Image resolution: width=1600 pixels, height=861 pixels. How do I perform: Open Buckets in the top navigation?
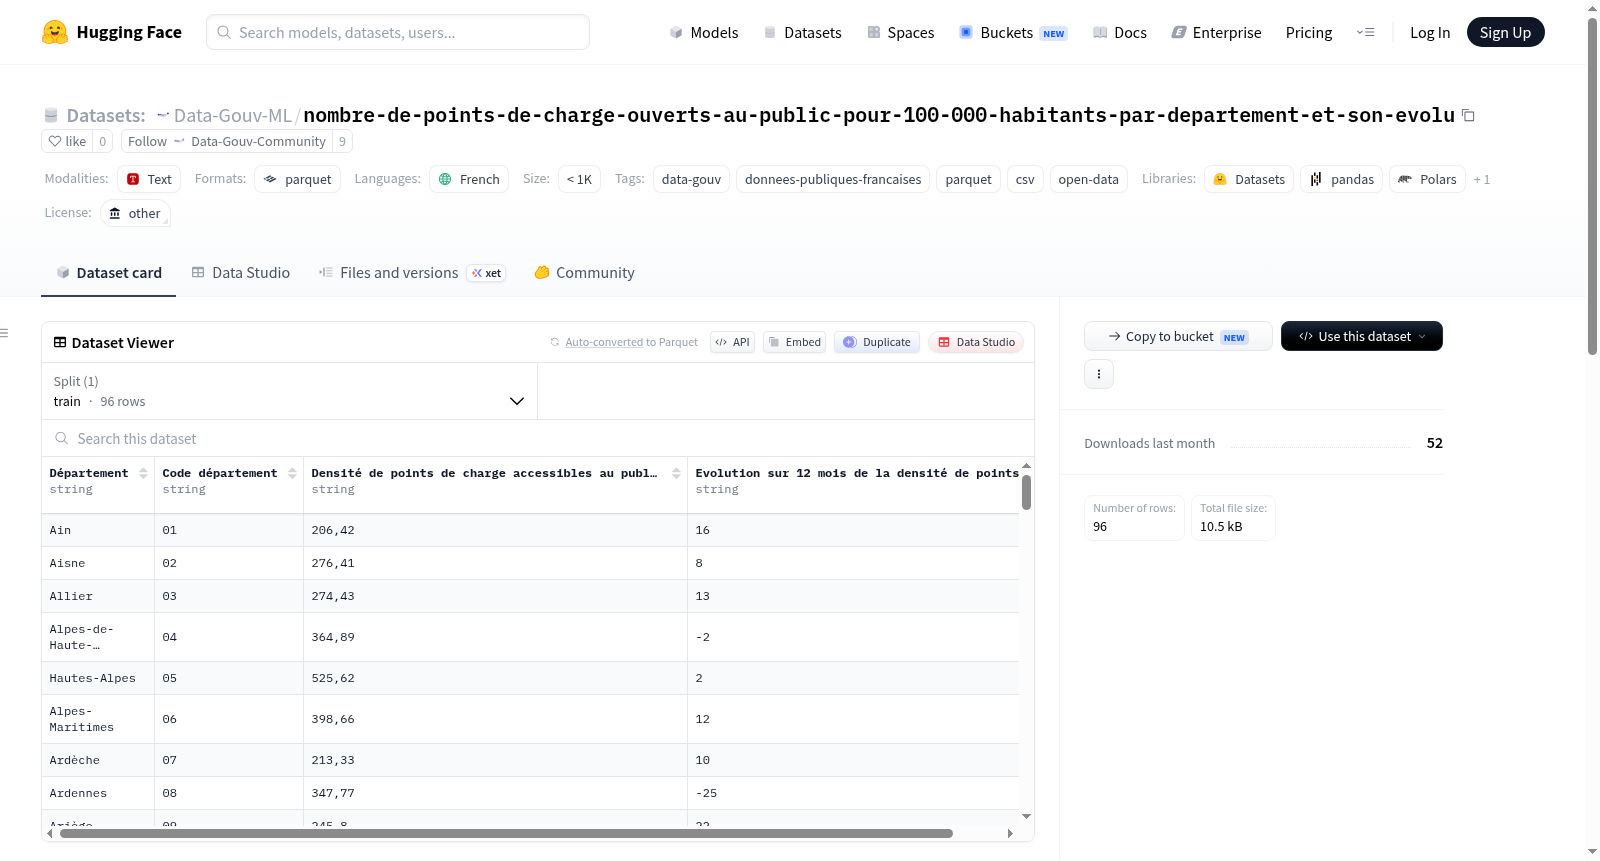click(1012, 32)
